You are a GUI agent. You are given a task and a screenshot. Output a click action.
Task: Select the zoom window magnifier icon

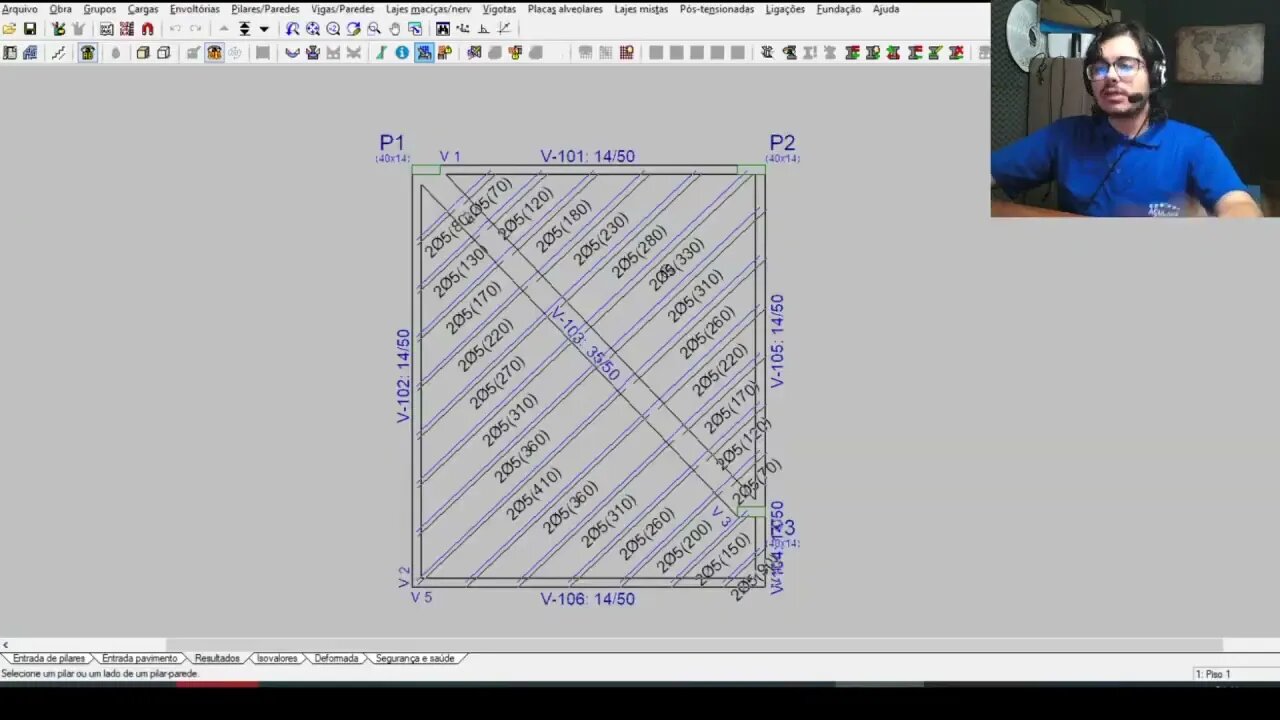point(374,29)
